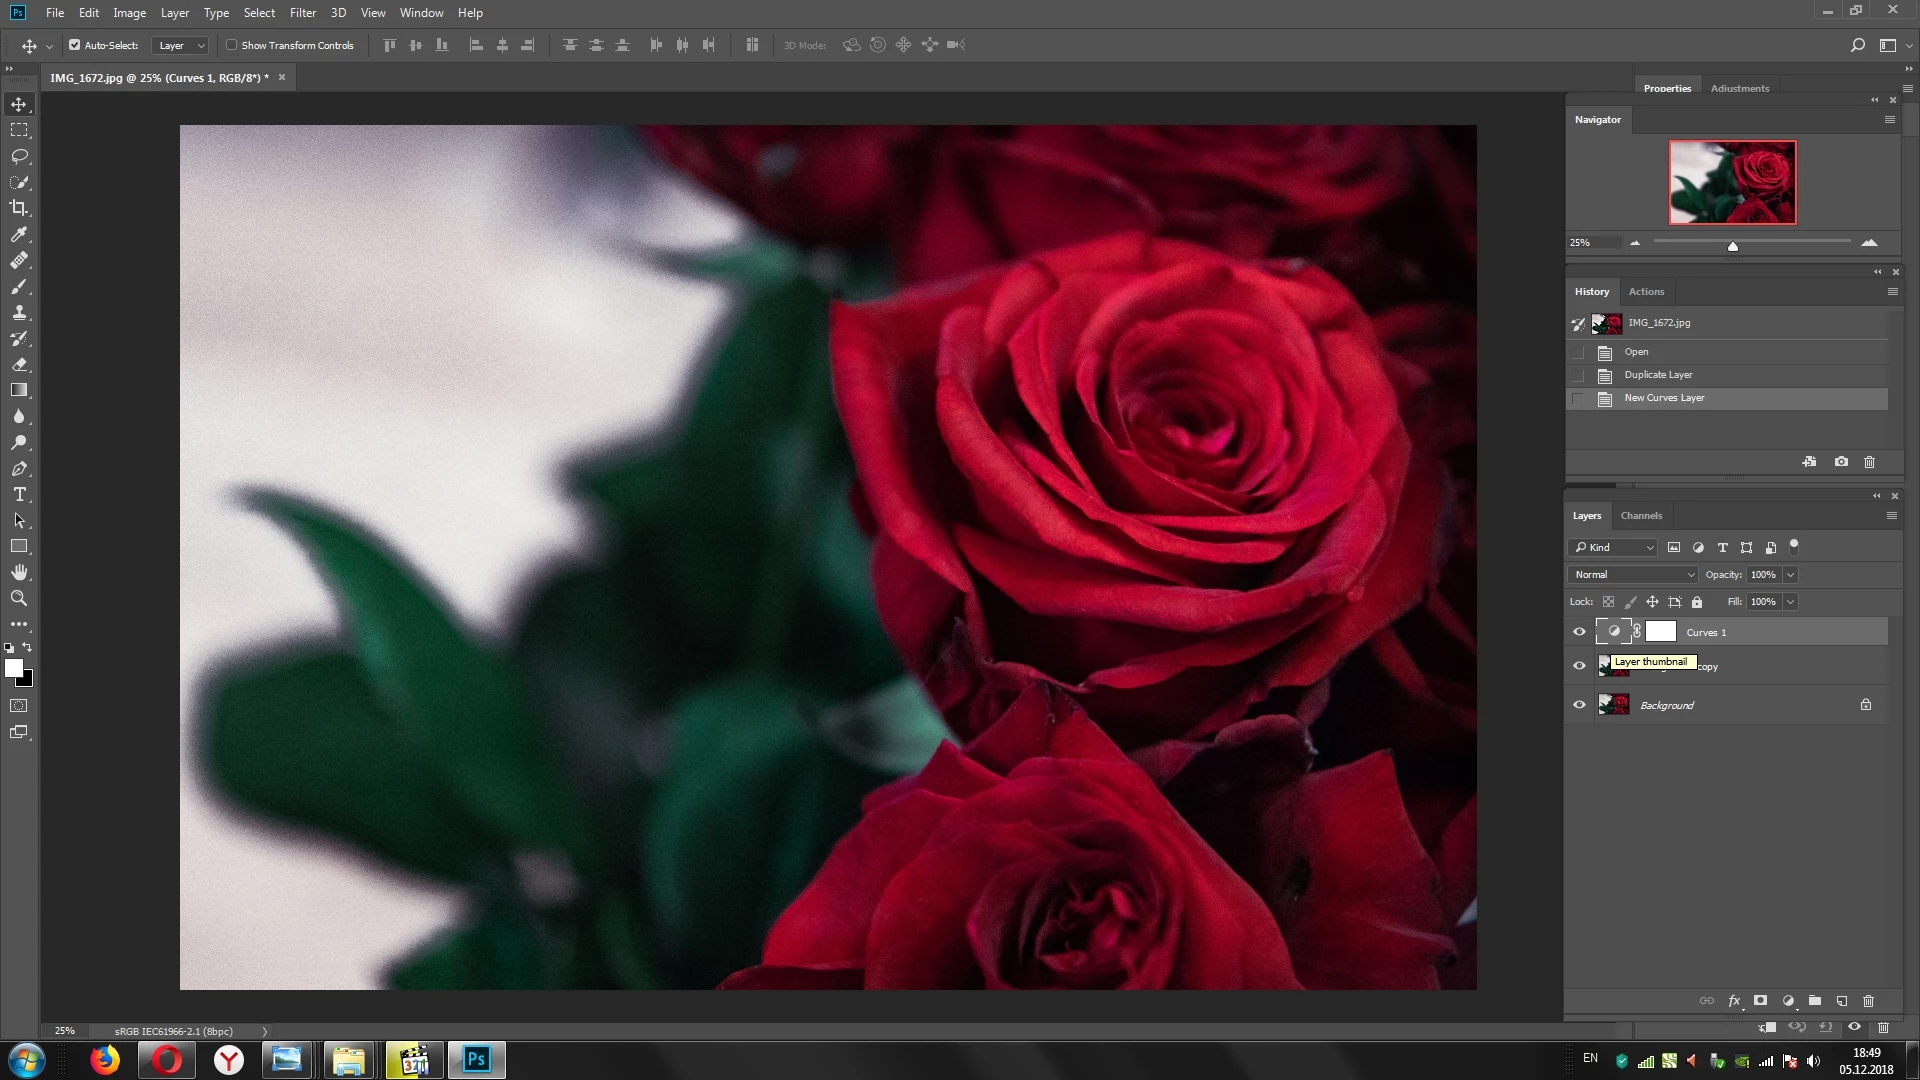Create new snapshot in History panel
The height and width of the screenshot is (1080, 1920).
1841,462
